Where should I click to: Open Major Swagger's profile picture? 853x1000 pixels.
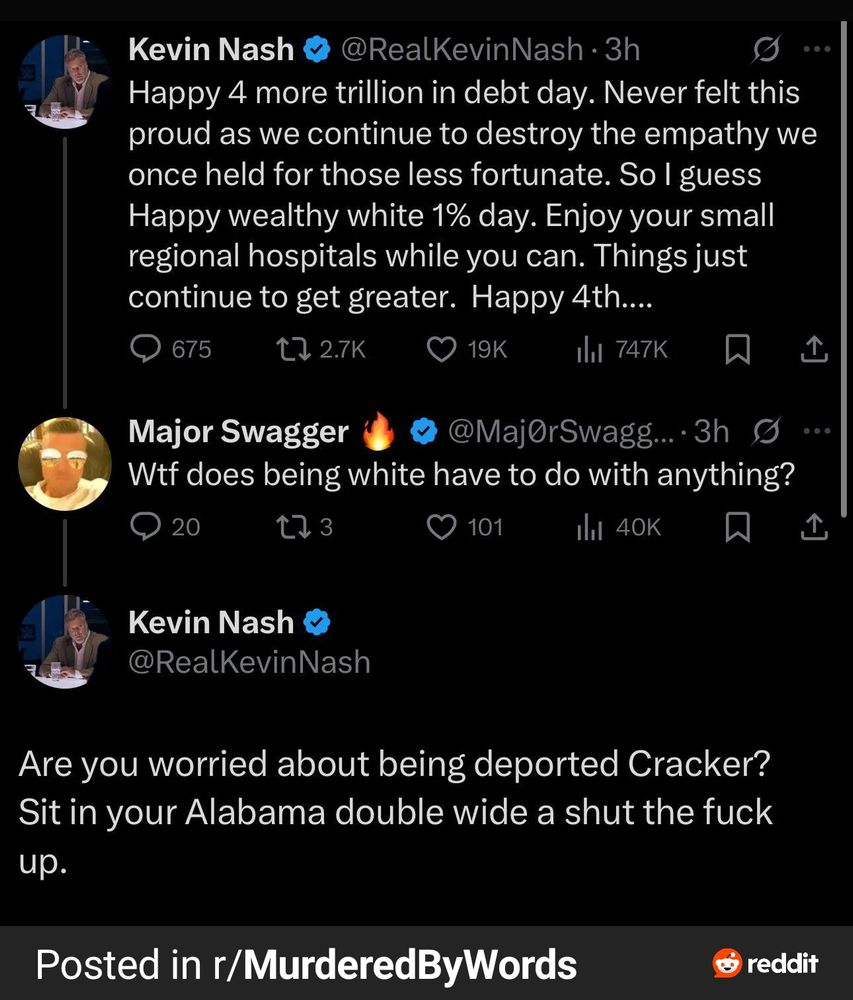pos(65,463)
